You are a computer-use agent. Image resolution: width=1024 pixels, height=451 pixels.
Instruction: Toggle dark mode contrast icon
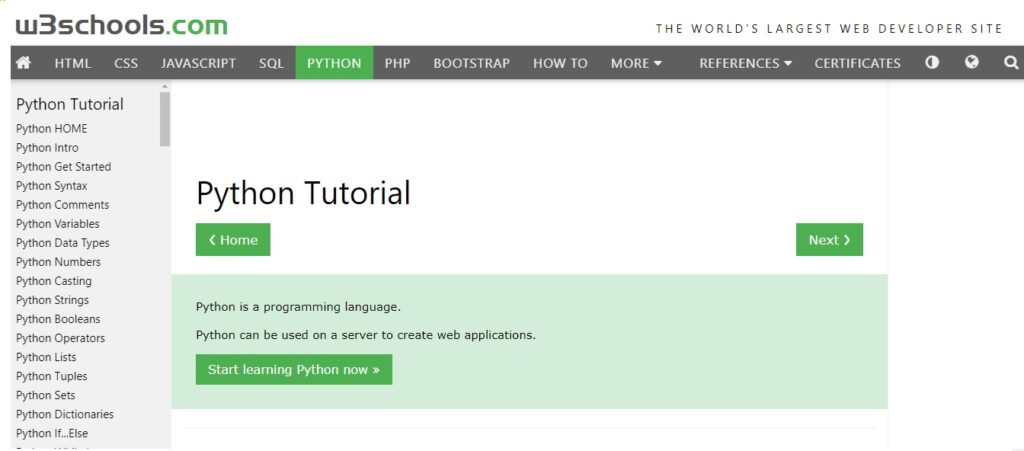point(932,63)
